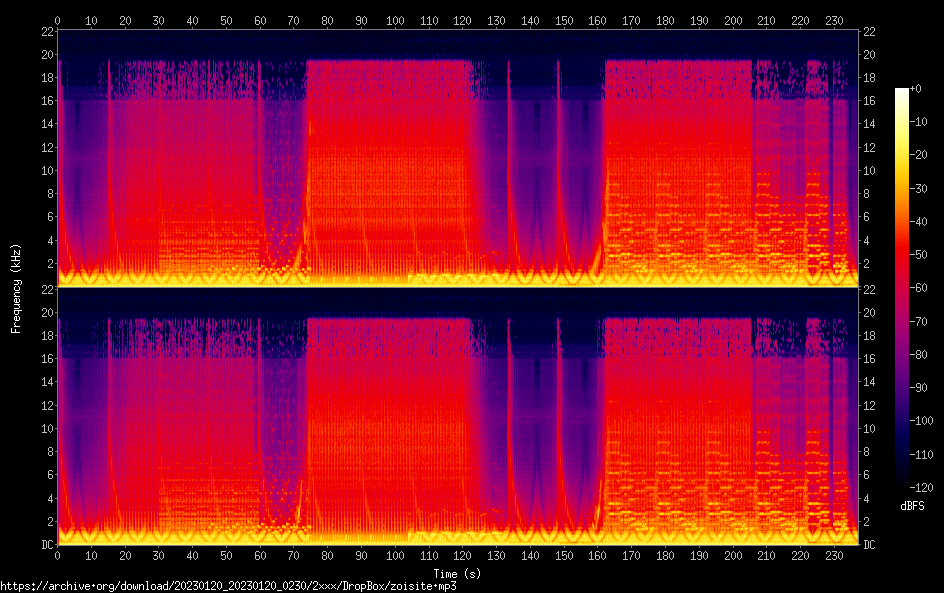Click the 10 kHz tick on lower-left frequency axis

[x=45, y=428]
